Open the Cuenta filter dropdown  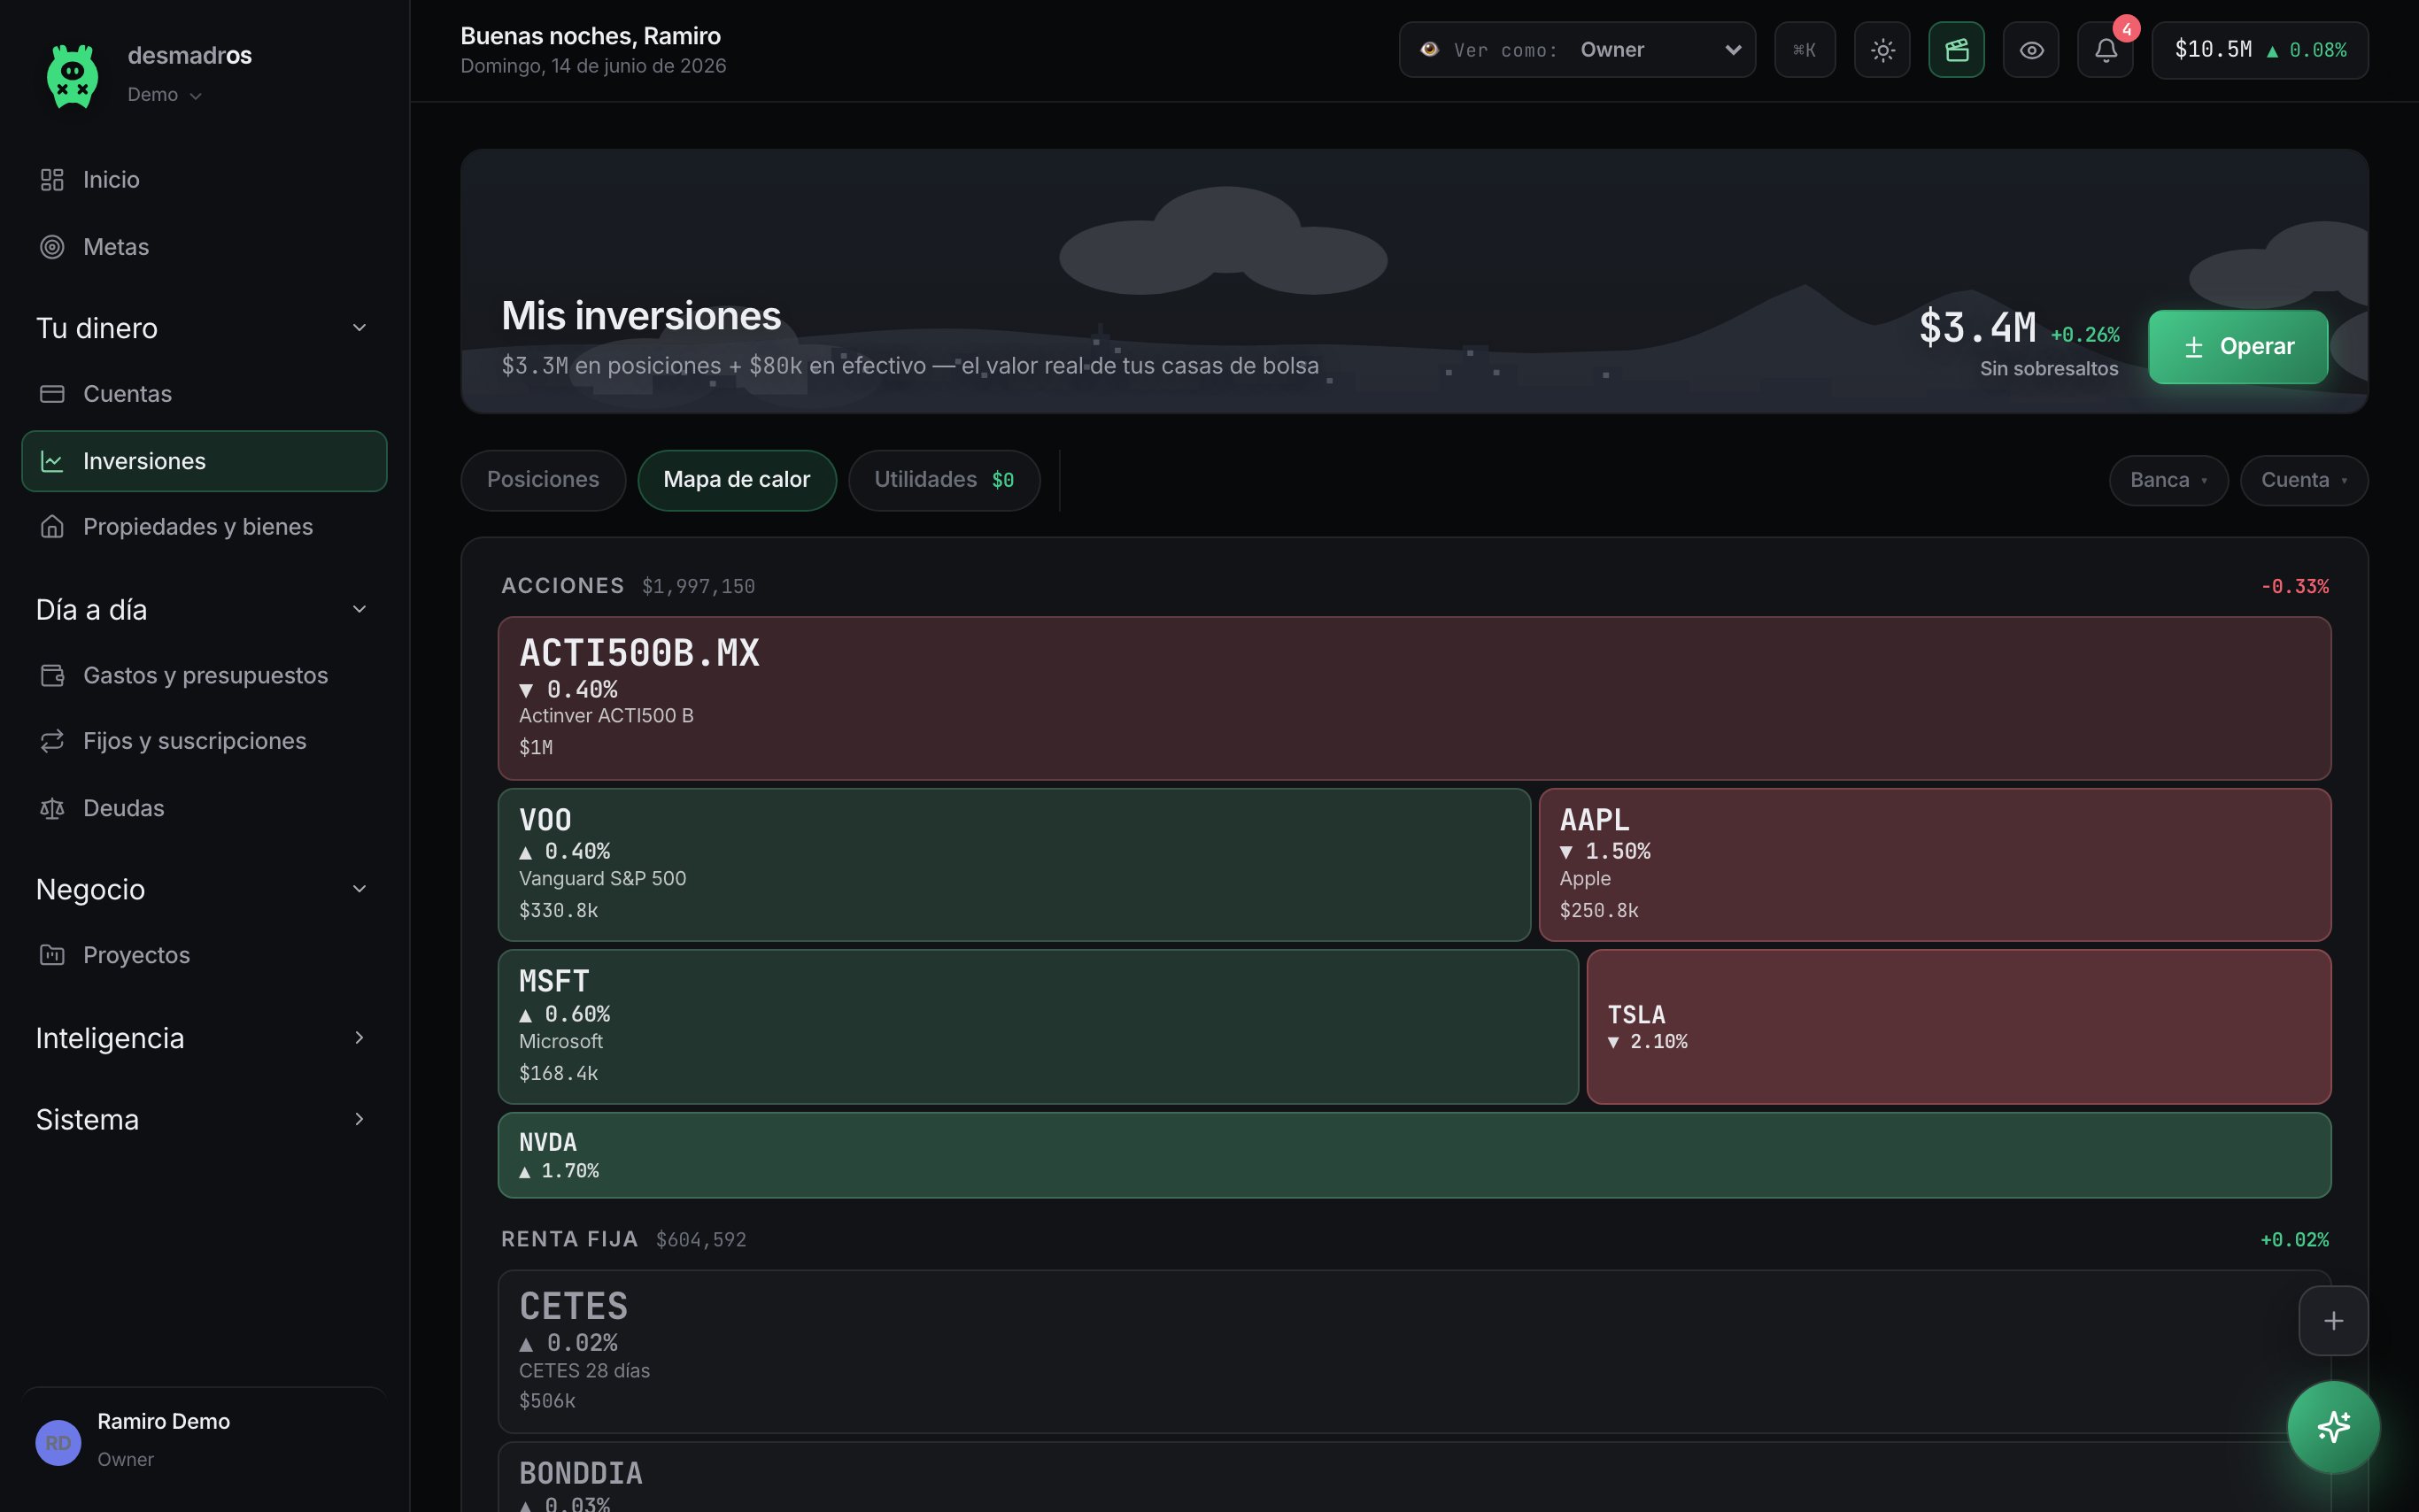2304,481
